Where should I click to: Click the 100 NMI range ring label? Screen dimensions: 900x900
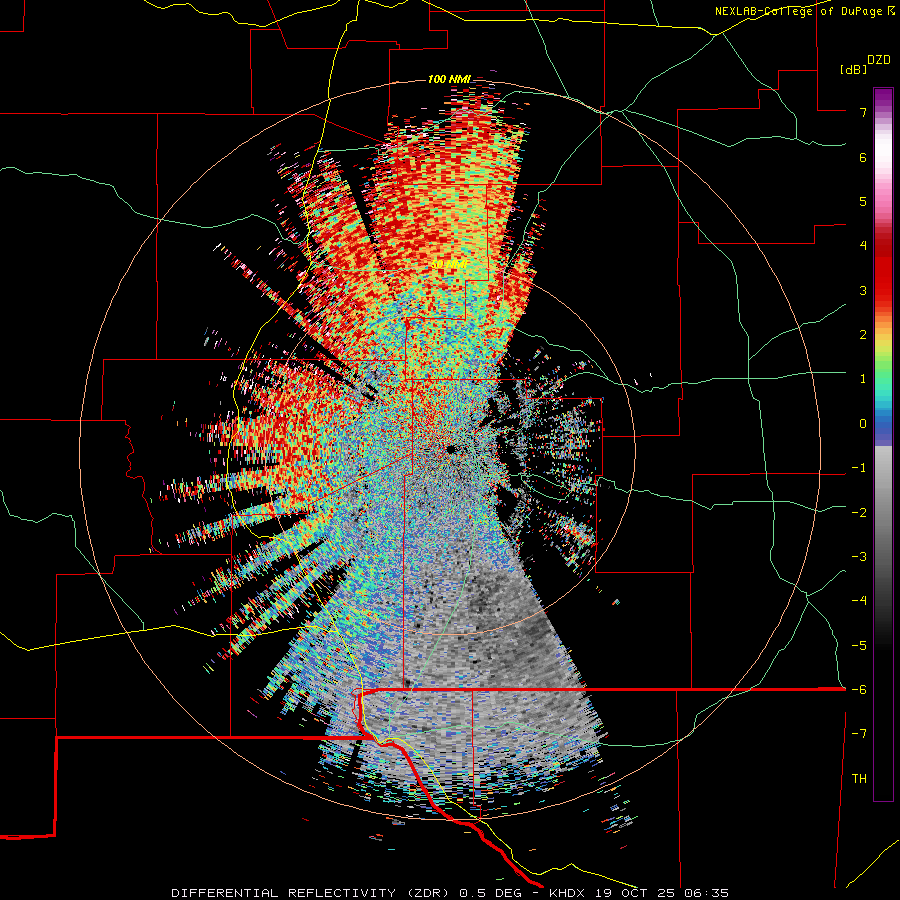tap(449, 79)
